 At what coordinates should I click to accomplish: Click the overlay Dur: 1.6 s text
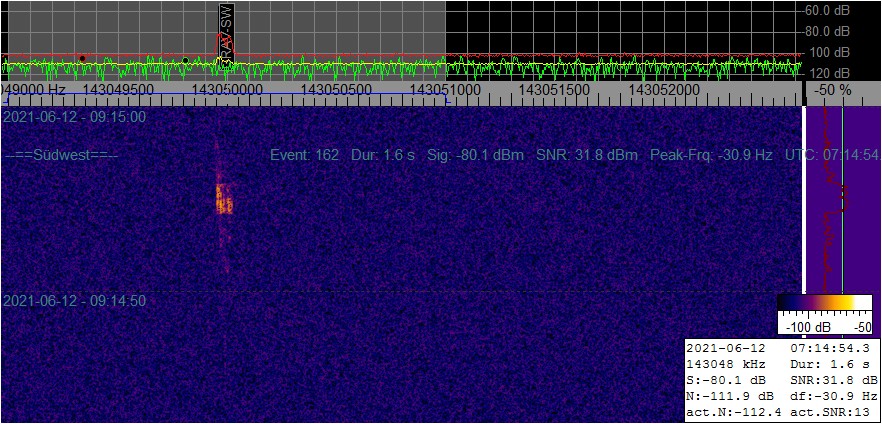[x=382, y=155]
